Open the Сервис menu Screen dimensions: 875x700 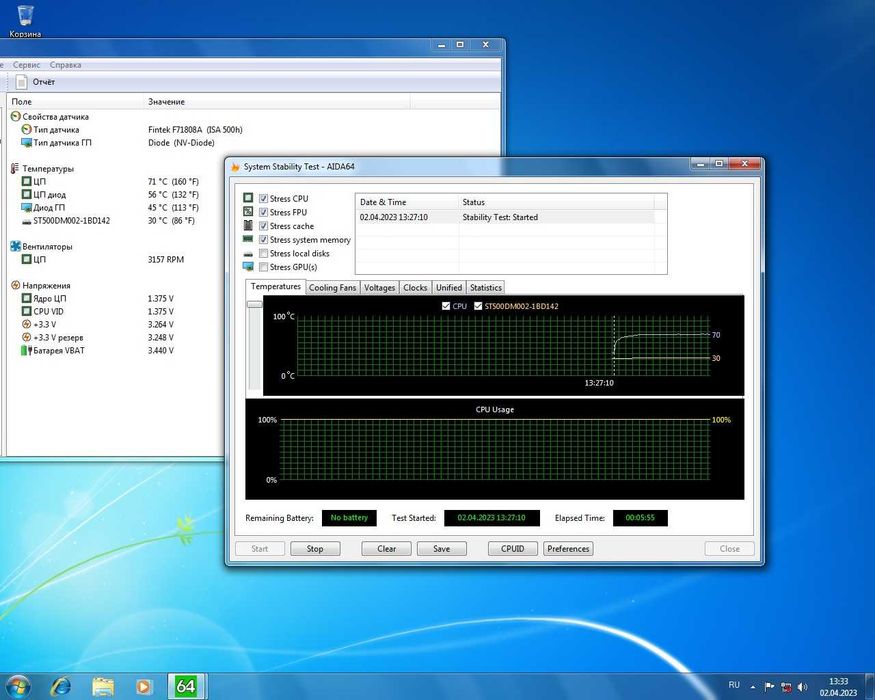click(x=27, y=65)
